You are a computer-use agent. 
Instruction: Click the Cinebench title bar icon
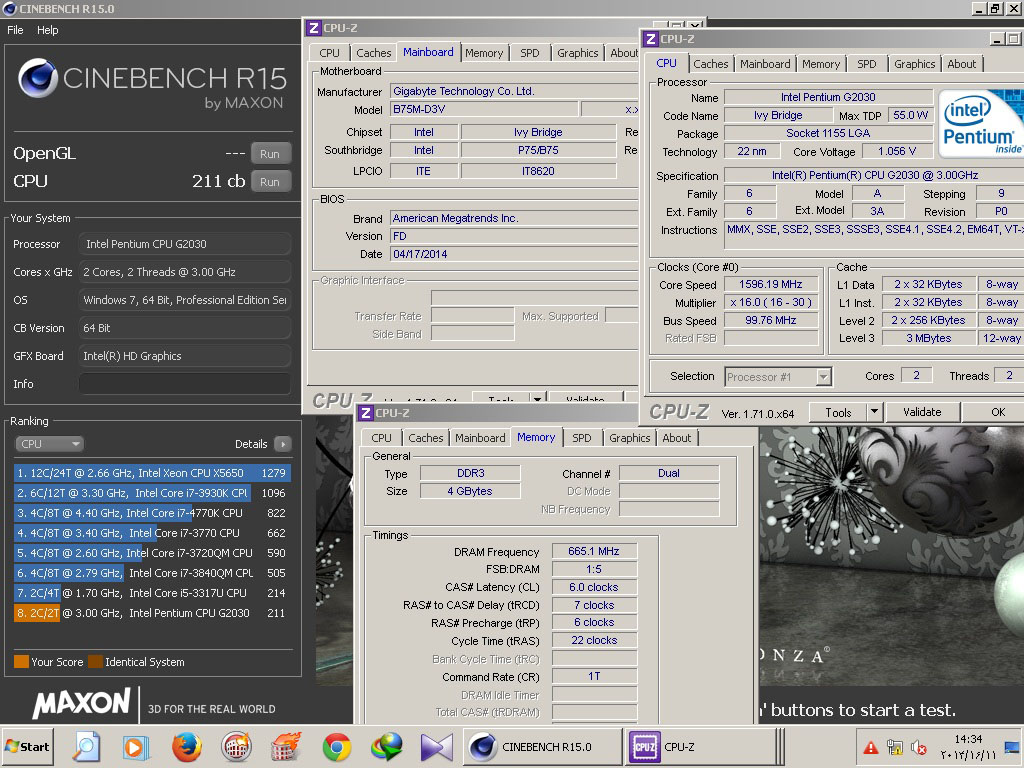click(9, 9)
